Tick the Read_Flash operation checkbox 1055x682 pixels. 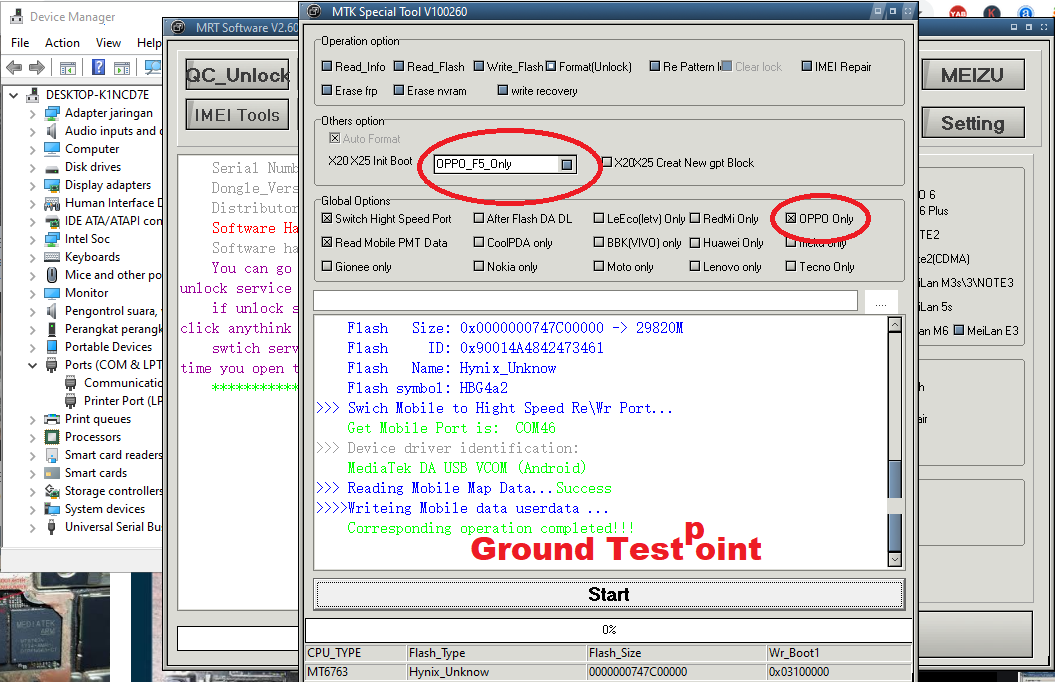pyautogui.click(x=399, y=66)
